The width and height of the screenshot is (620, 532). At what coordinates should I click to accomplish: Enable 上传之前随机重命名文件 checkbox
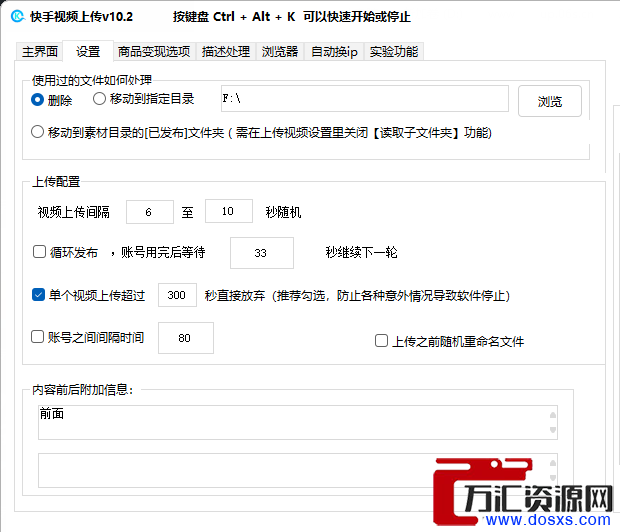click(382, 341)
